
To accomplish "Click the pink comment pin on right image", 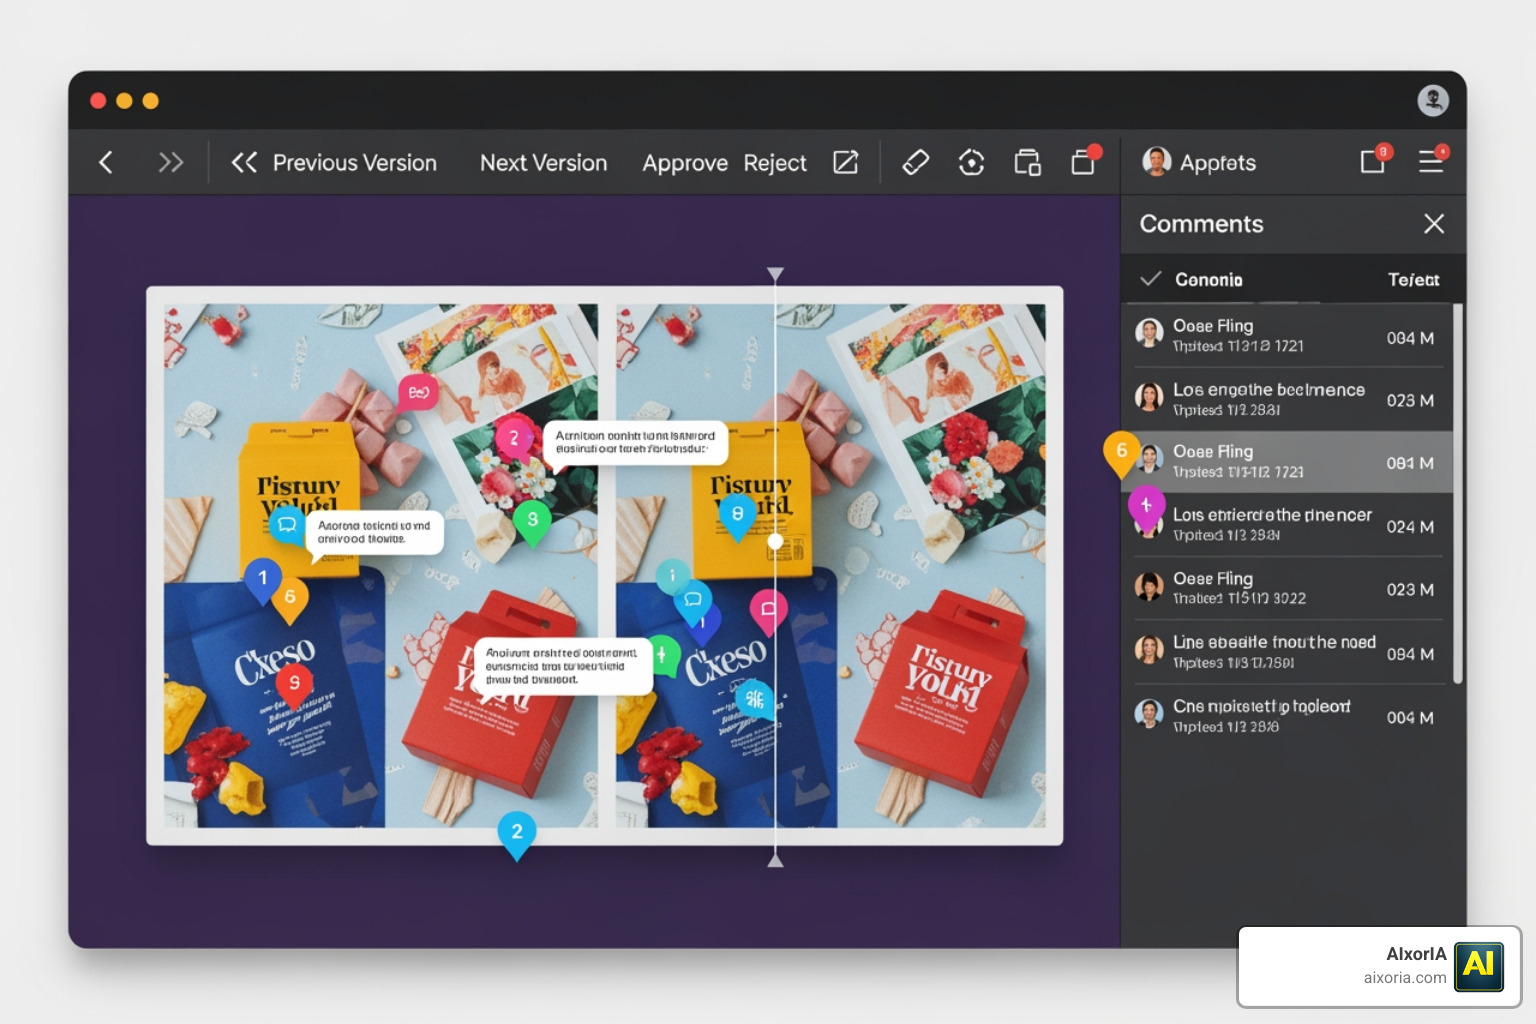I will 768,610.
